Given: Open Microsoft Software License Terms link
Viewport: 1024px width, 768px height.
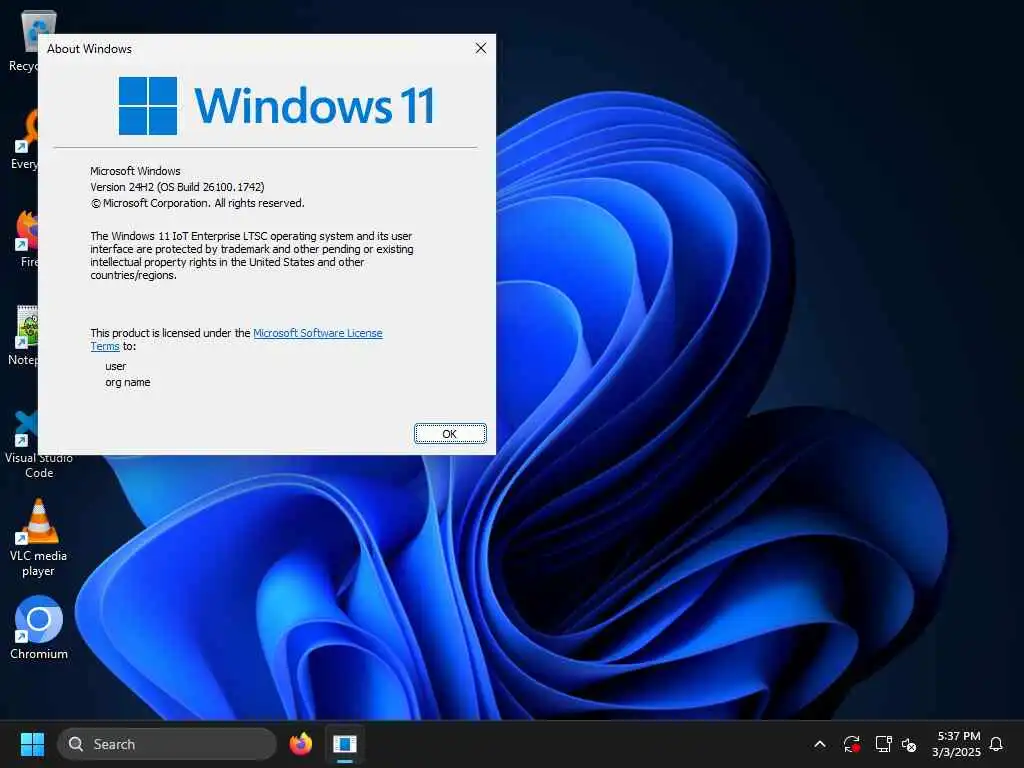Looking at the screenshot, I should (317, 333).
